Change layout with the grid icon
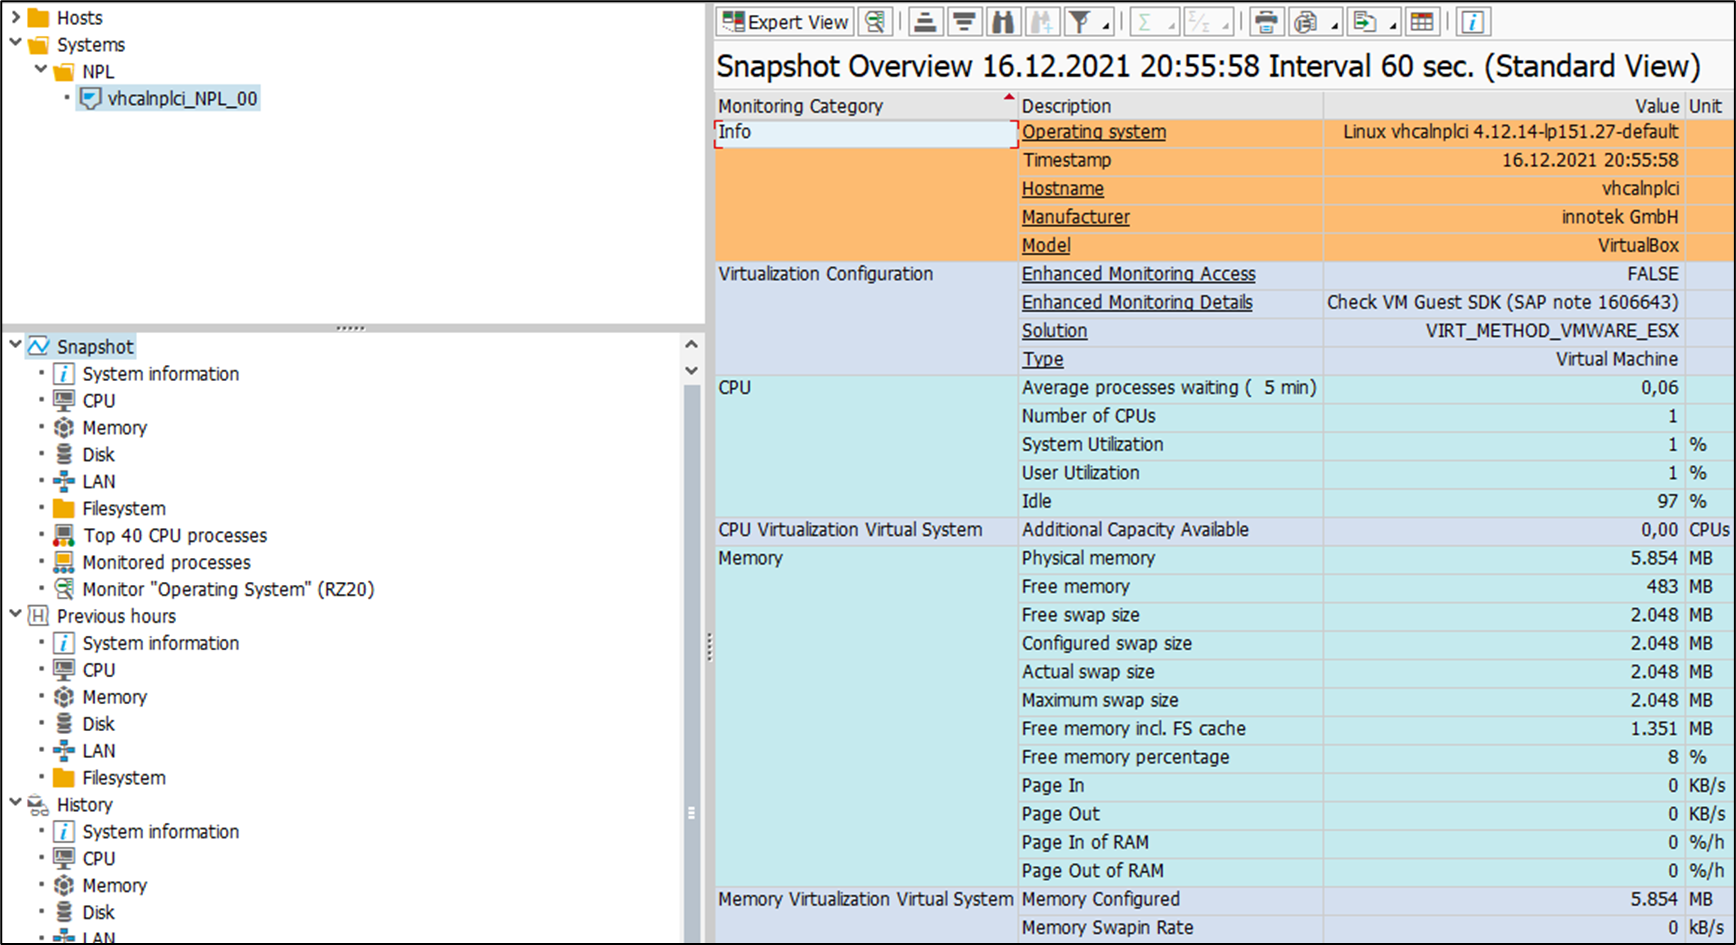The height and width of the screenshot is (945, 1736). tap(1422, 21)
